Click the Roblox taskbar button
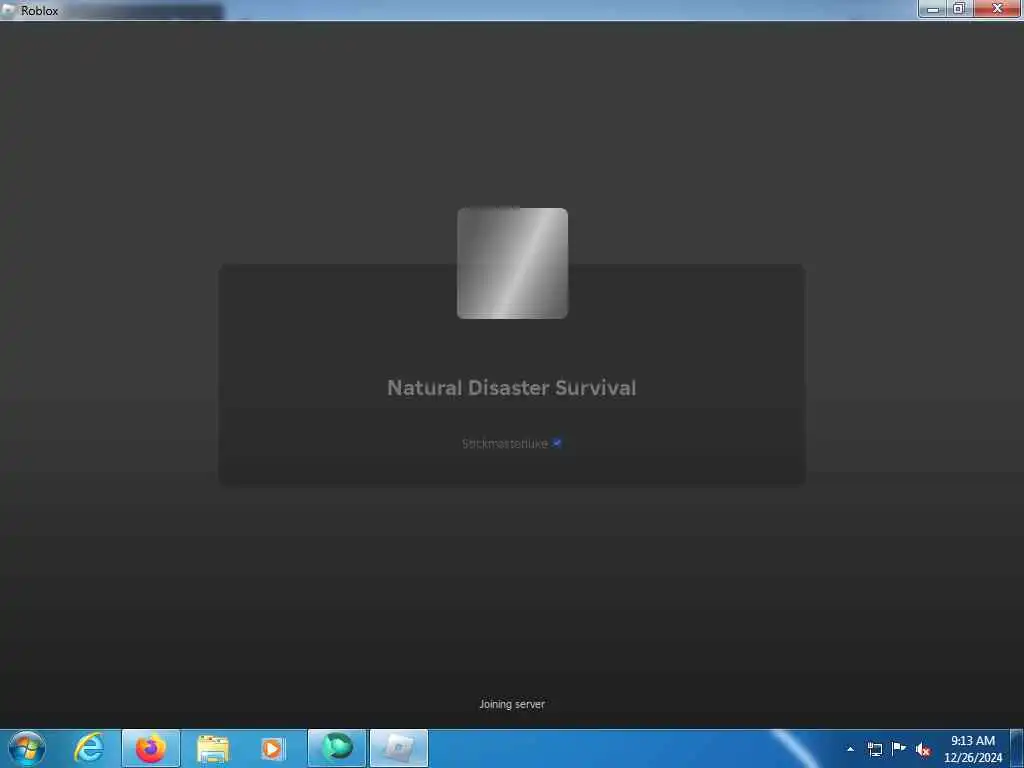 pos(399,748)
